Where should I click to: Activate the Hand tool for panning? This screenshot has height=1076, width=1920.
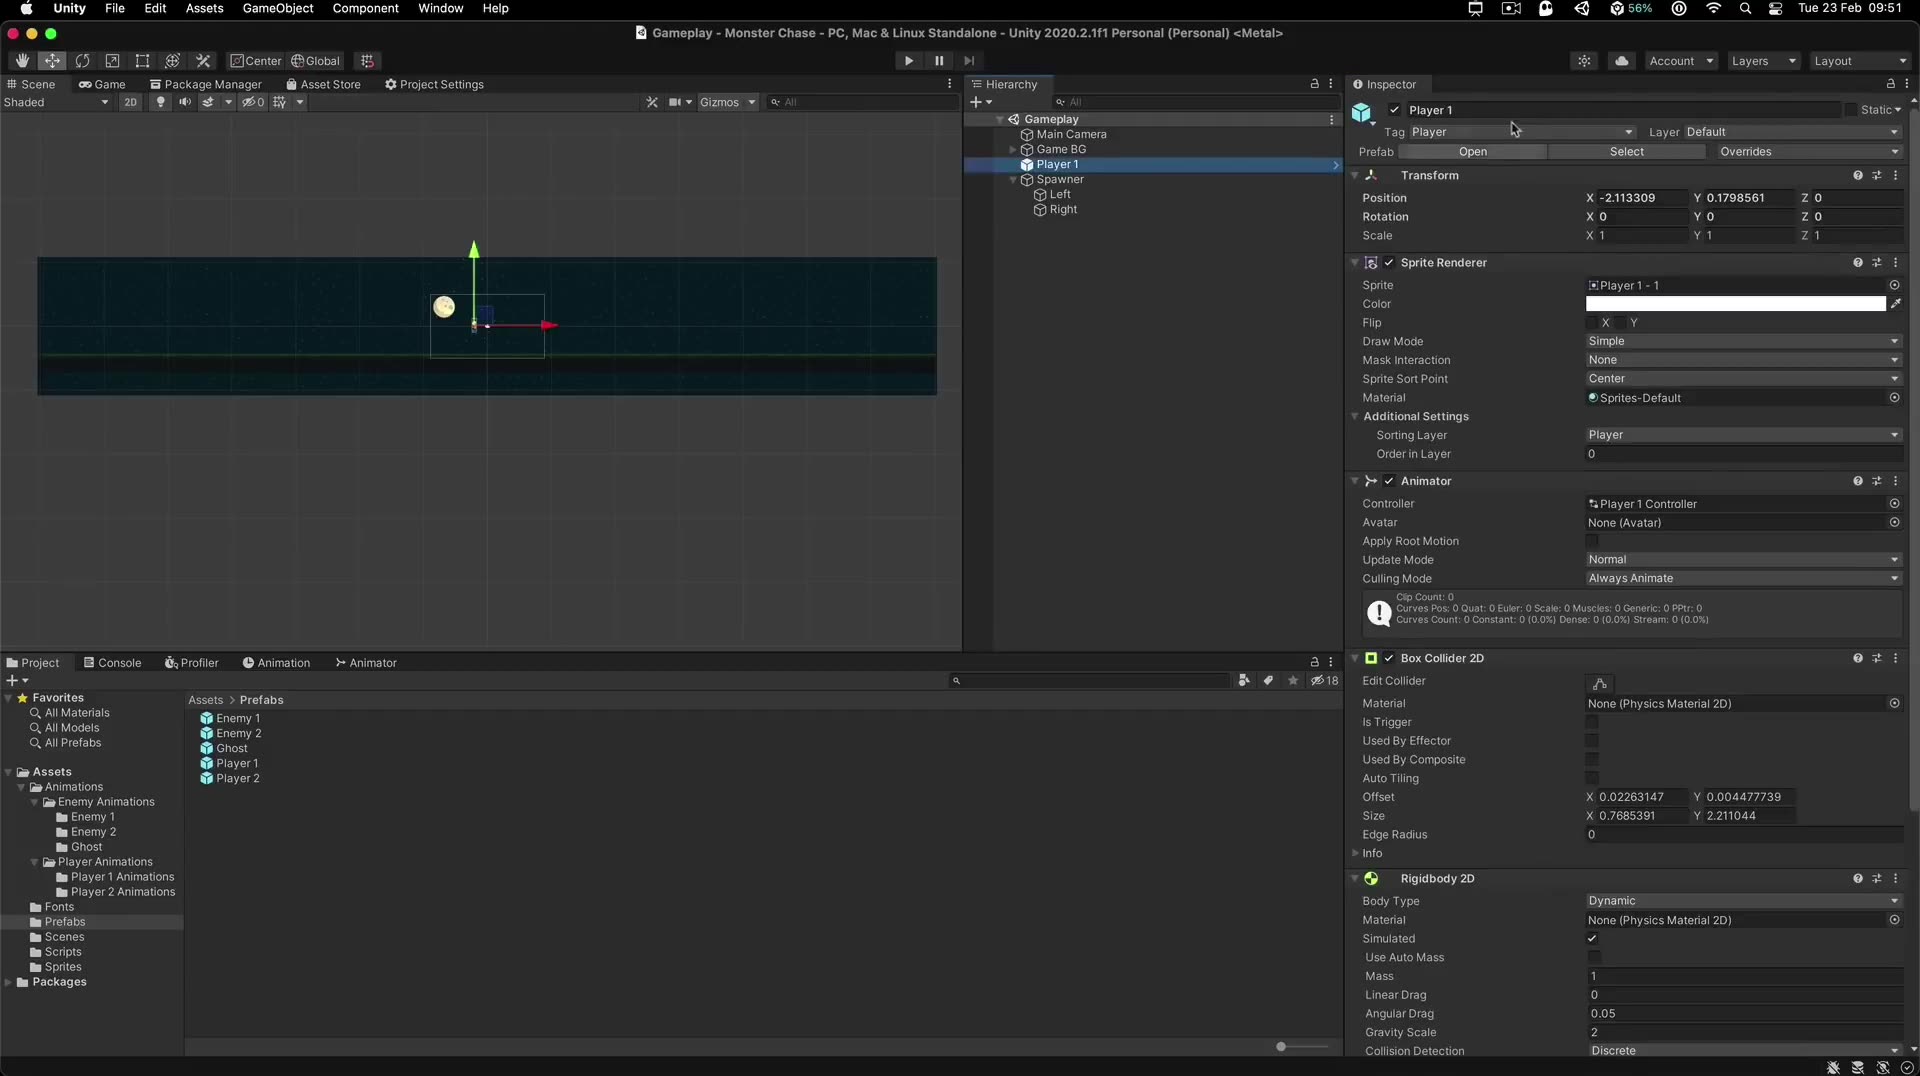[22, 61]
